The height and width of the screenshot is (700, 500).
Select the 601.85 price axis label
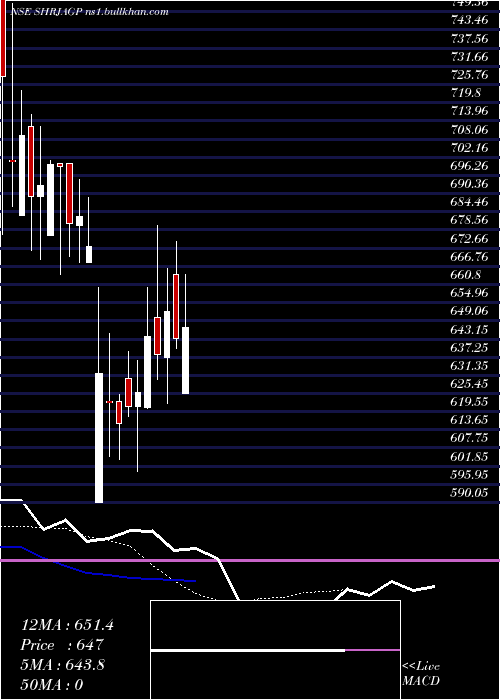tap(469, 457)
